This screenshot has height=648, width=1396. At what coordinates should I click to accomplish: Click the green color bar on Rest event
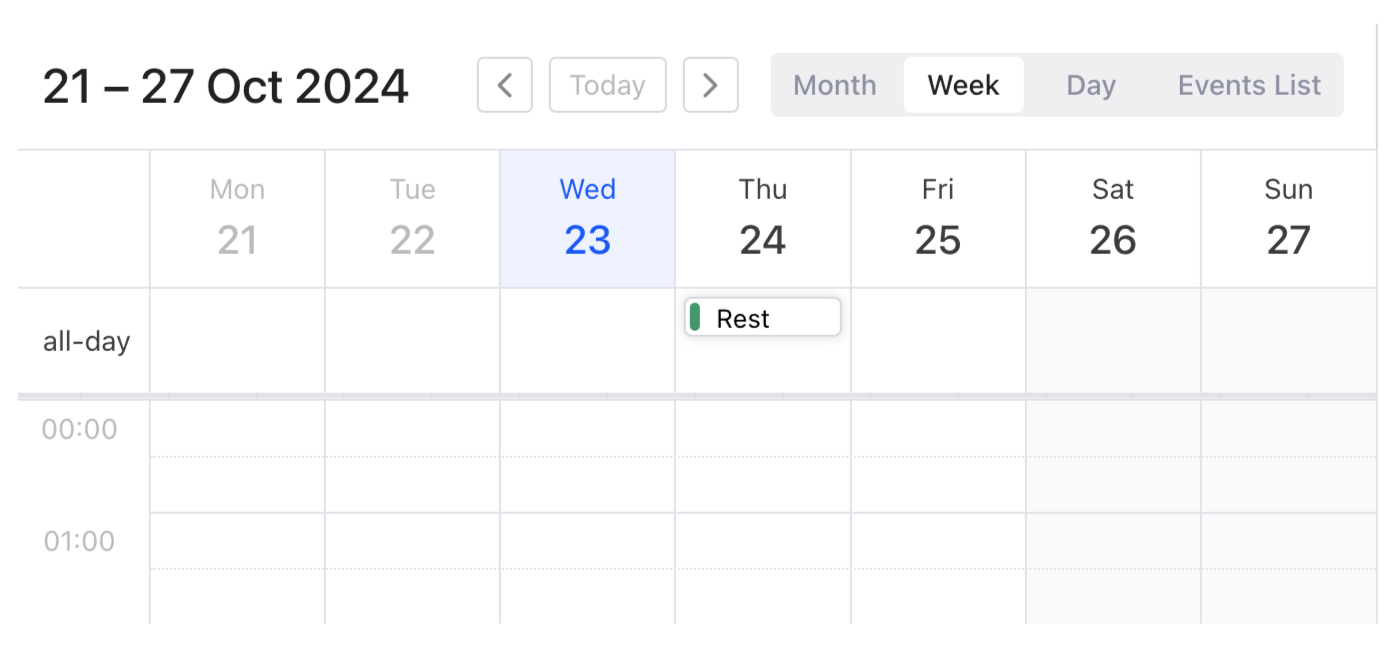(x=695, y=319)
